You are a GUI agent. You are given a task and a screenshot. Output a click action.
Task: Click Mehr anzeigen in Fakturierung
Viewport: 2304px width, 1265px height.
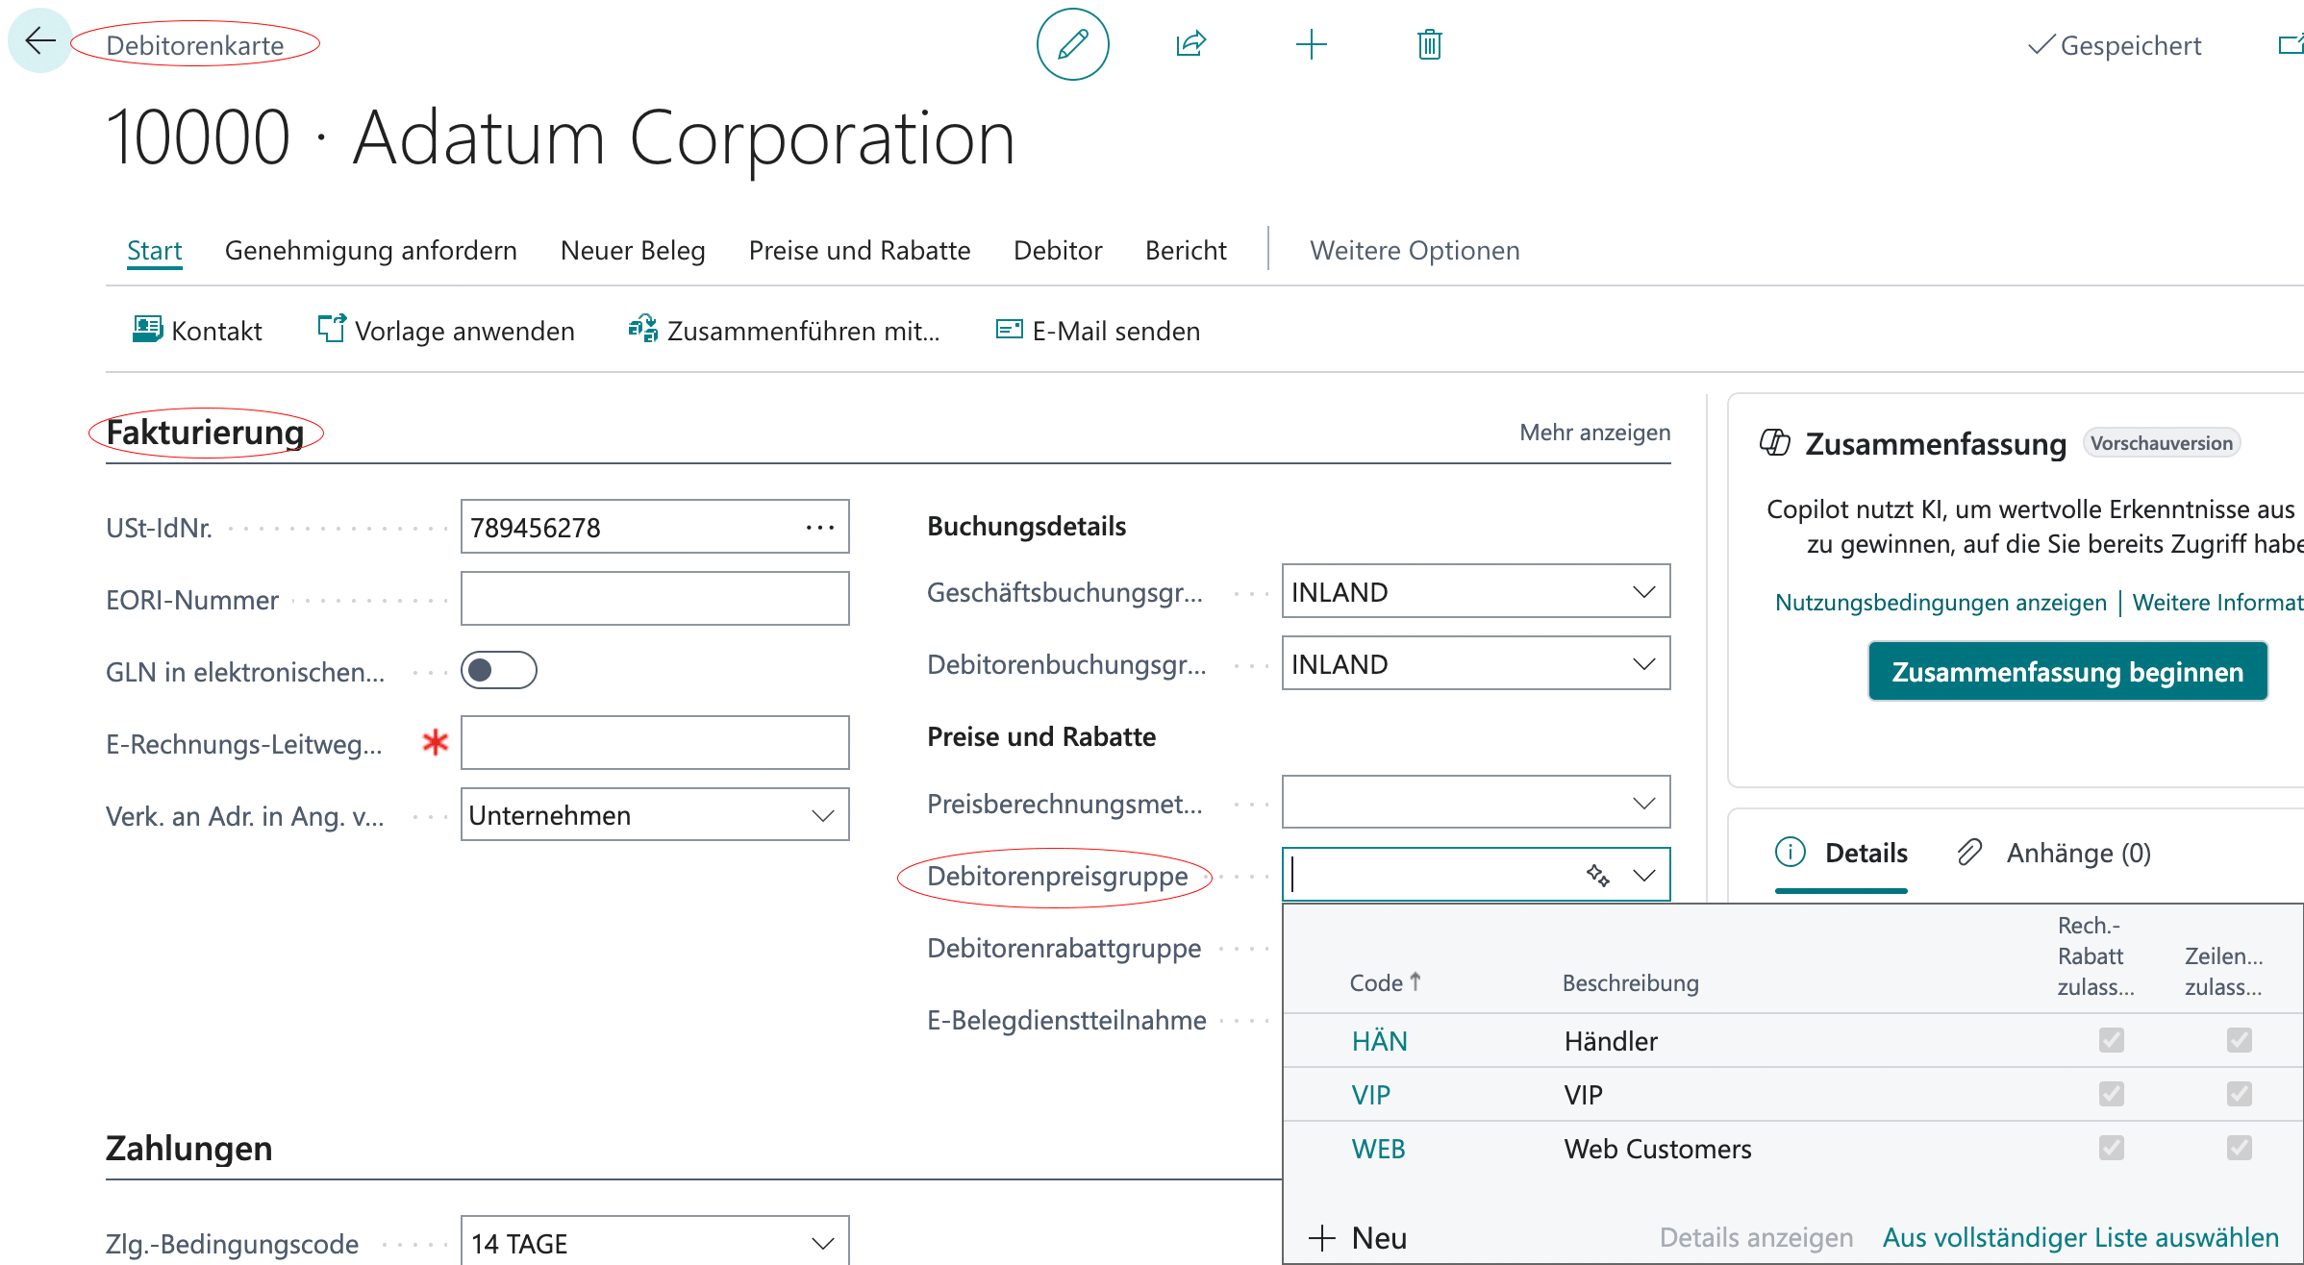click(1595, 432)
